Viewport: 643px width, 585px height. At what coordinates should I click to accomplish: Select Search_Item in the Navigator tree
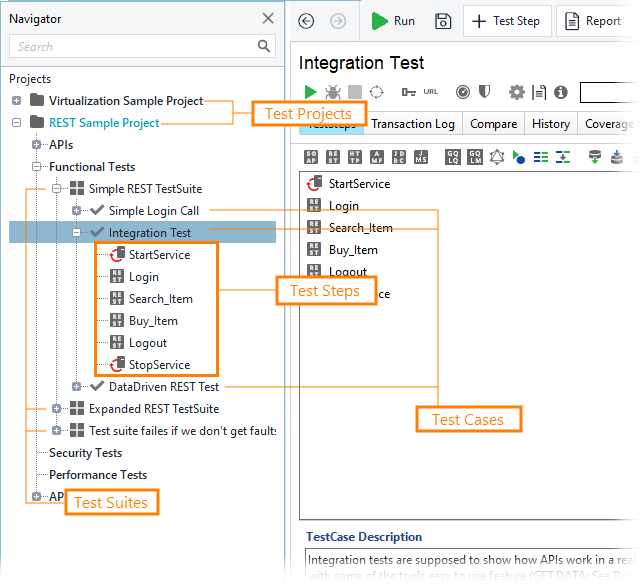(x=160, y=299)
